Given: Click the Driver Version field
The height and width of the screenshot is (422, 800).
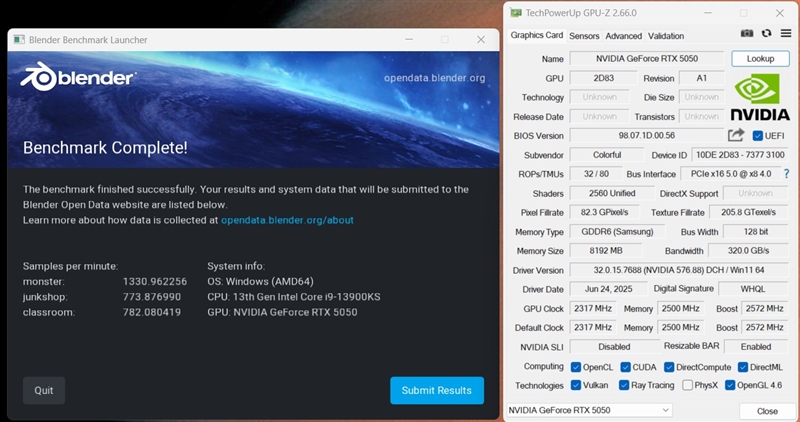Looking at the screenshot, I should [x=679, y=270].
